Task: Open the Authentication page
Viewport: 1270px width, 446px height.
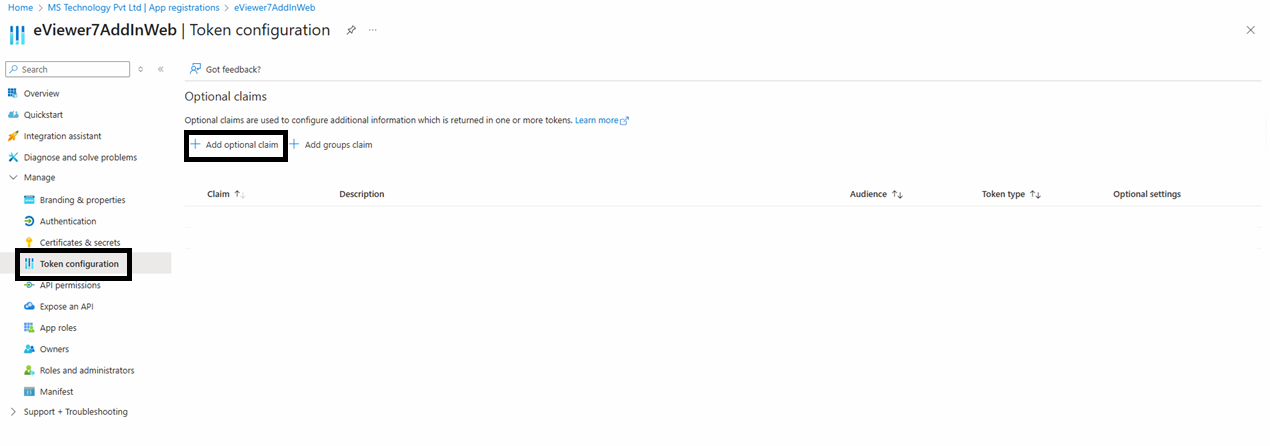Action: point(68,221)
